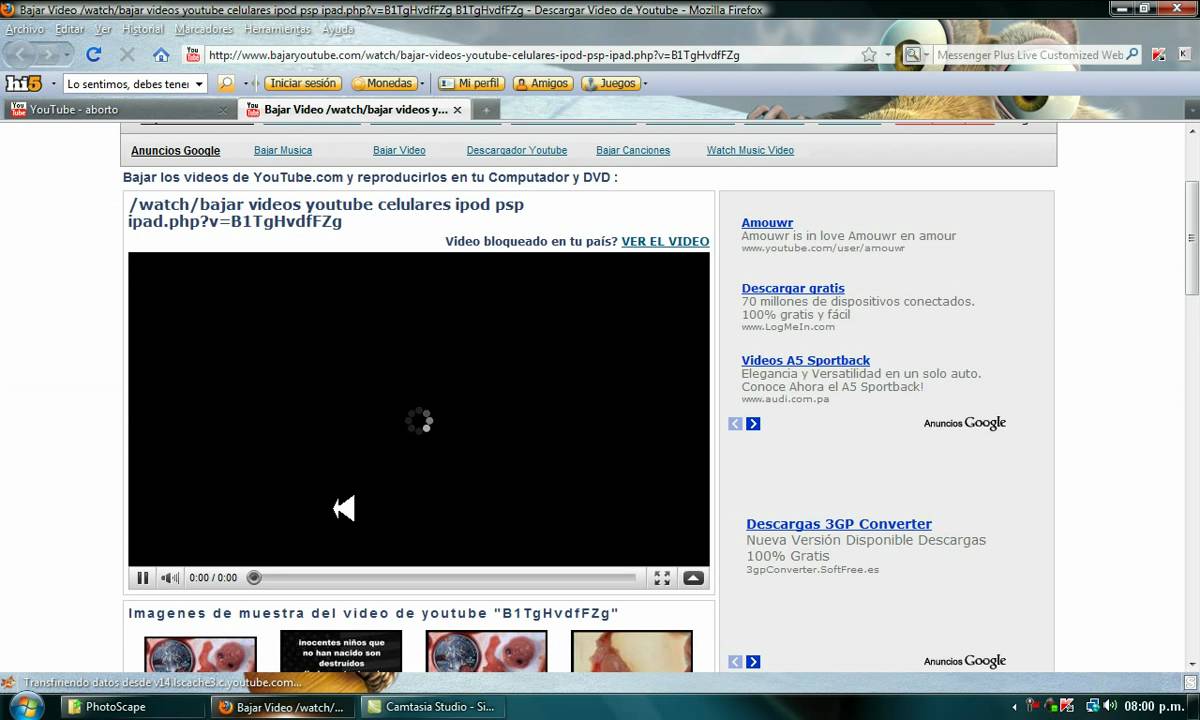Go back with the Firefox back arrow

[x=21, y=54]
